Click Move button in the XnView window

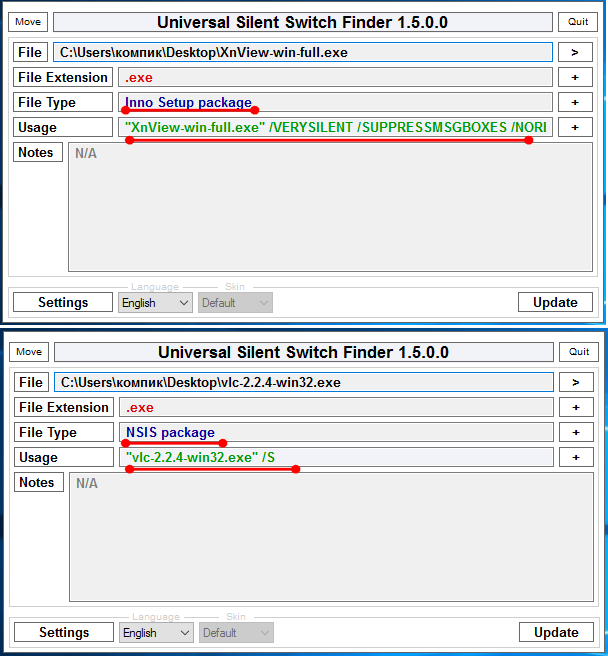click(x=28, y=22)
